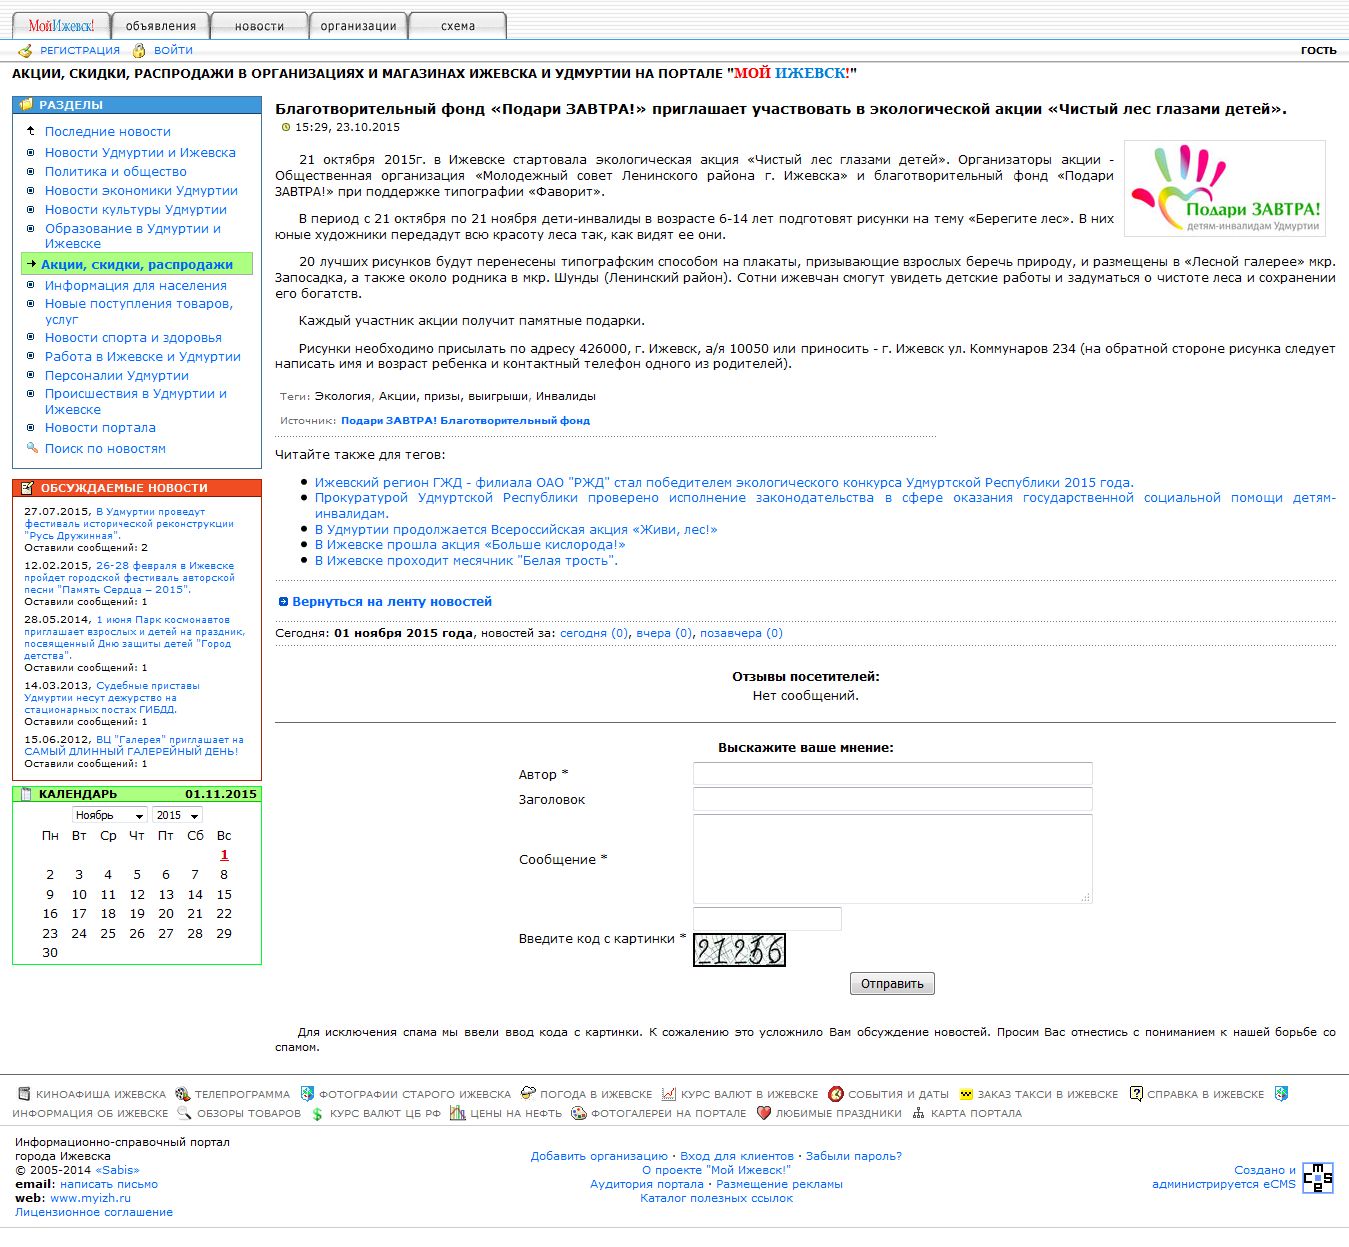This screenshot has width=1349, height=1247.
Task: Open the новости tab
Action: [x=259, y=26]
